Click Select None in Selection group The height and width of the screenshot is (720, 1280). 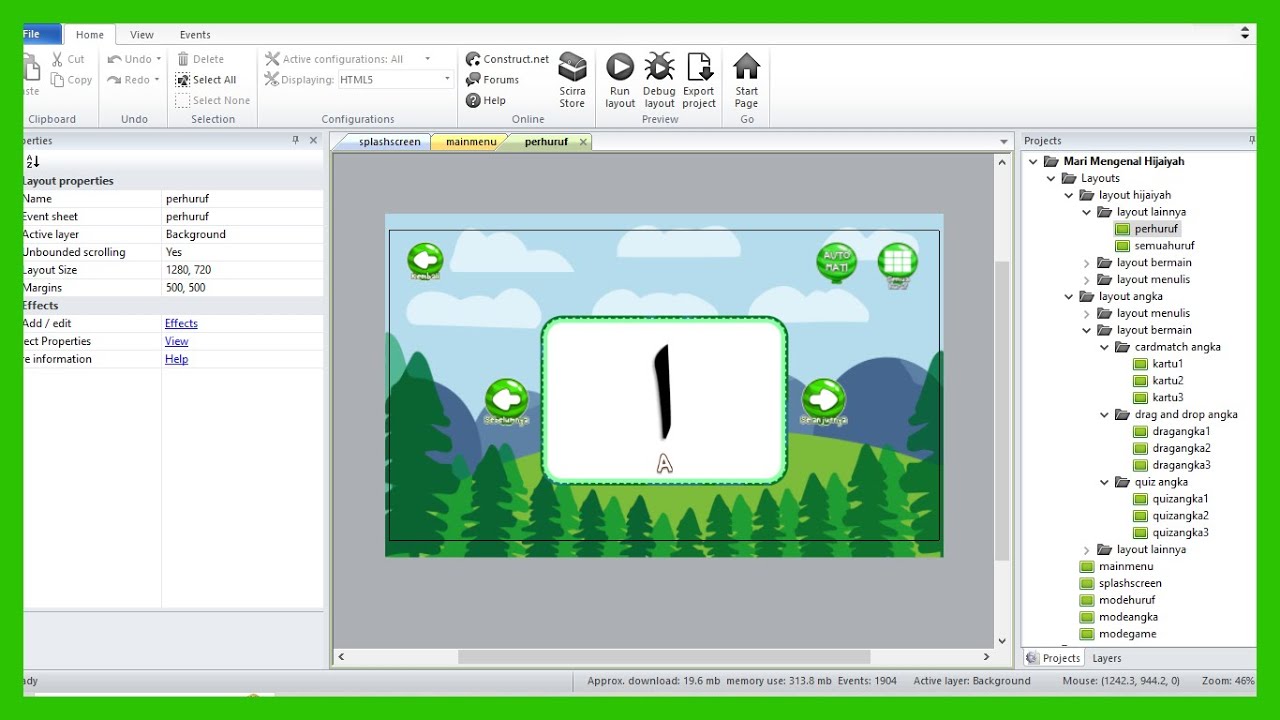click(x=212, y=100)
